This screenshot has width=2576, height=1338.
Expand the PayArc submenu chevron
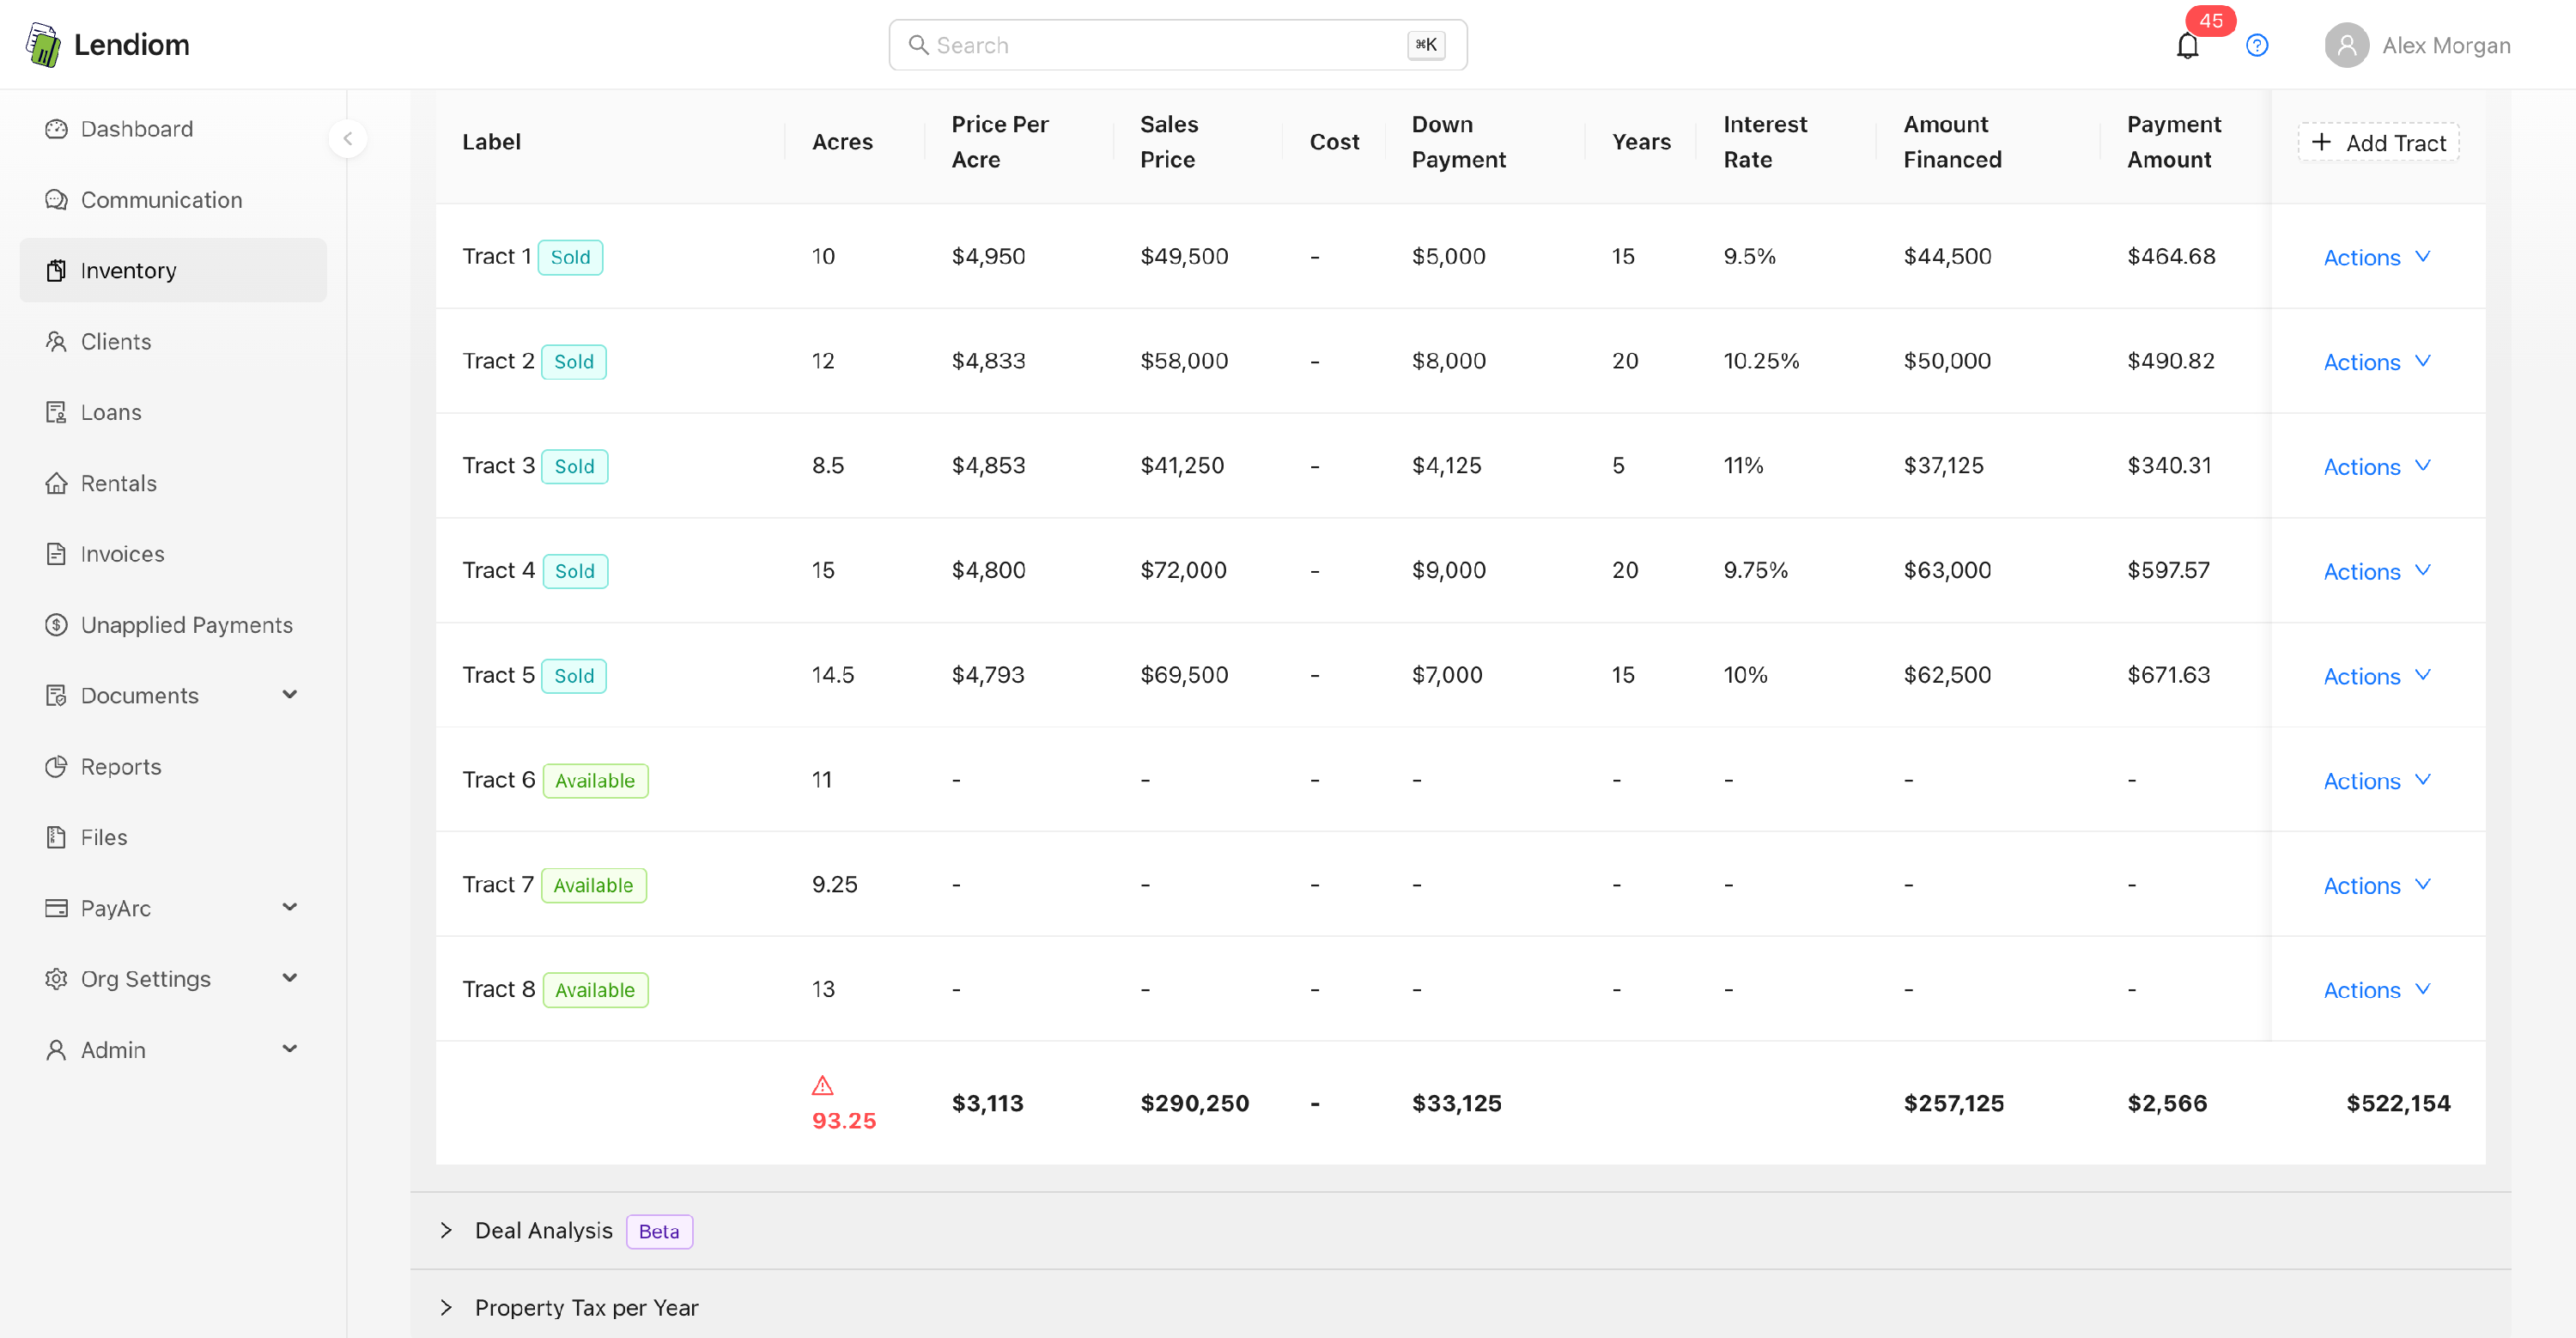pyautogui.click(x=290, y=908)
